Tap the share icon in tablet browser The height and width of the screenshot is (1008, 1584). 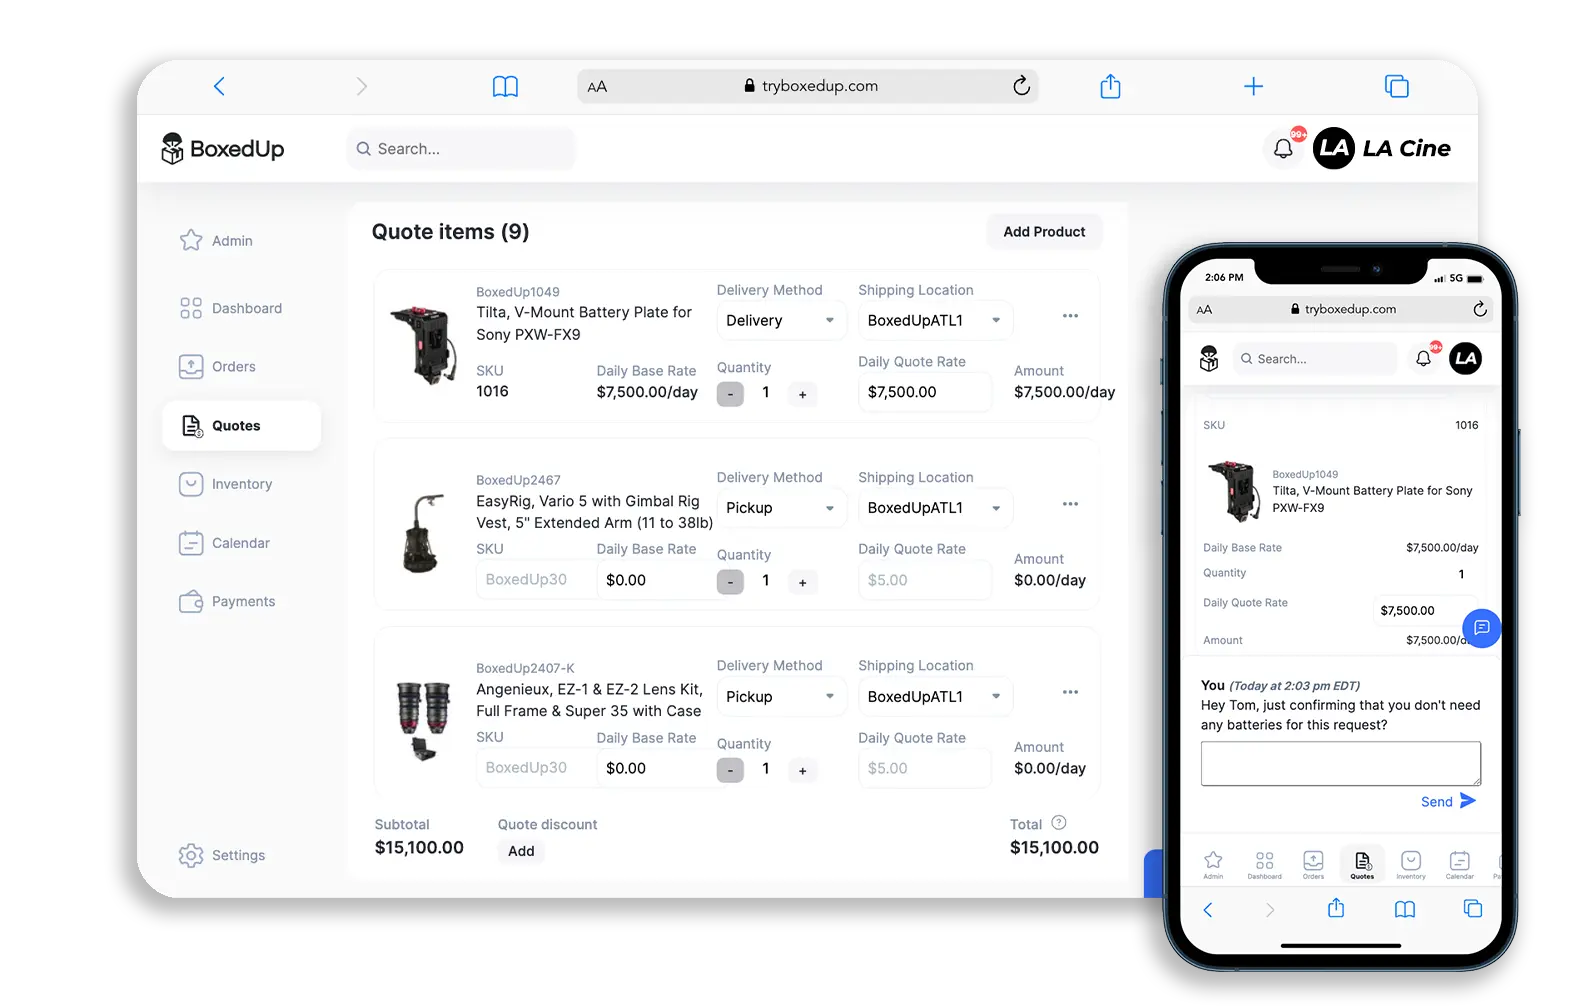click(1110, 87)
